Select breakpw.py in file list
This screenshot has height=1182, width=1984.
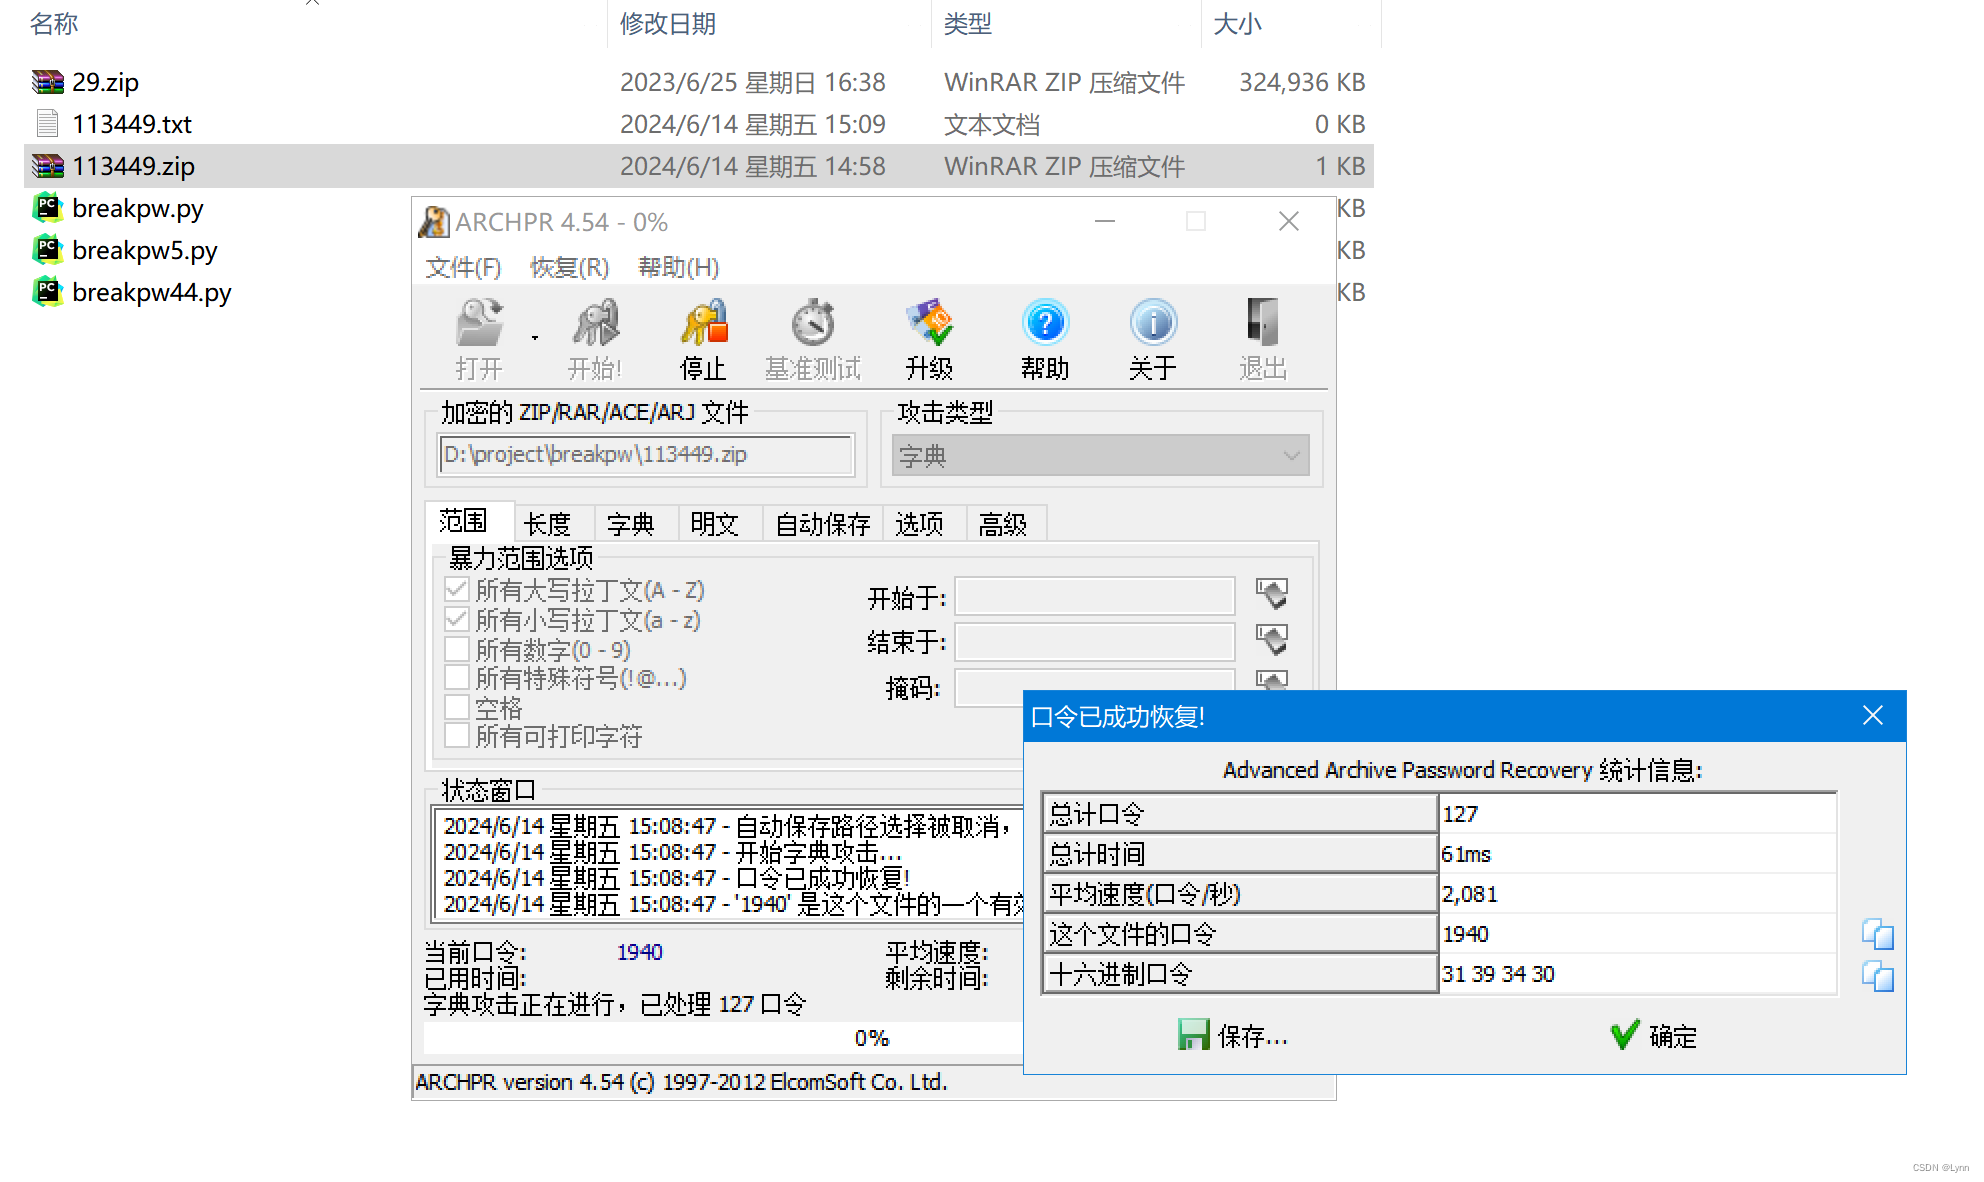coord(138,208)
